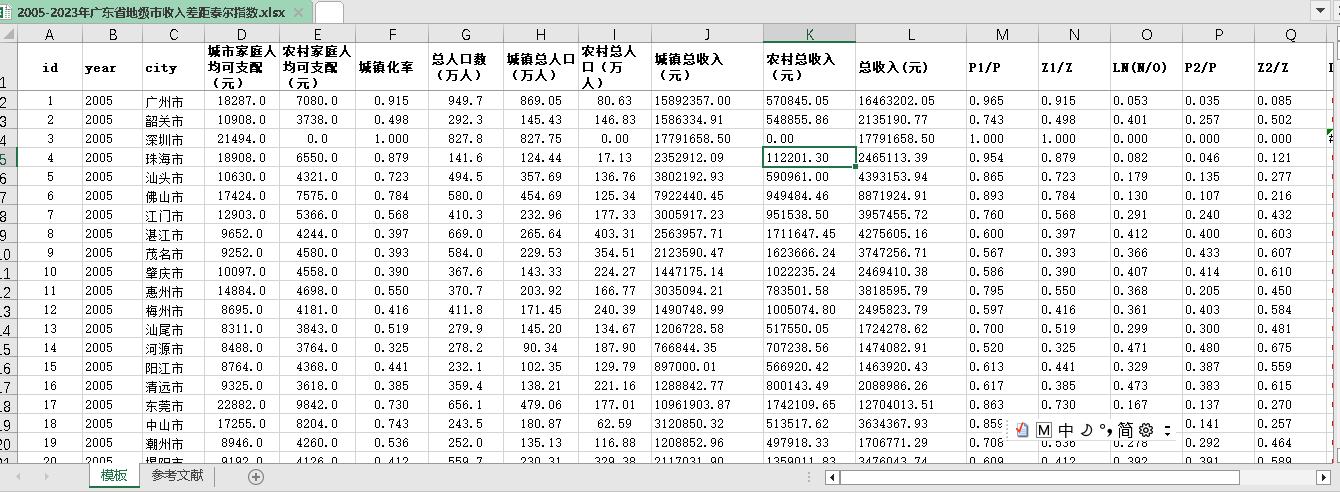
Task: Open a new blank tab next to the file tab
Action: (329, 12)
